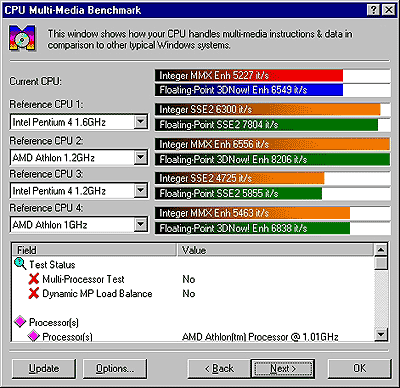Viewport: 400px width, 388px height.
Task: Click the list scrollbar down arrow
Action: click(x=381, y=334)
